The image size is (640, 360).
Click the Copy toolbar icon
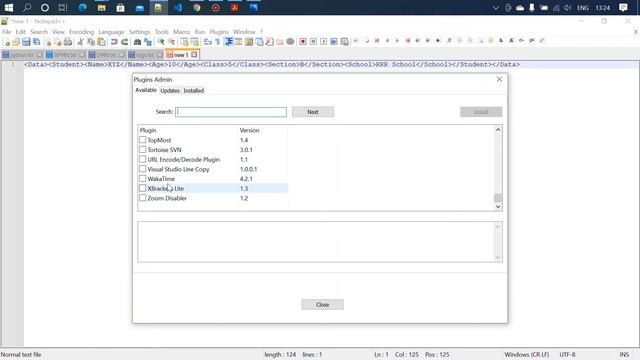click(x=91, y=42)
